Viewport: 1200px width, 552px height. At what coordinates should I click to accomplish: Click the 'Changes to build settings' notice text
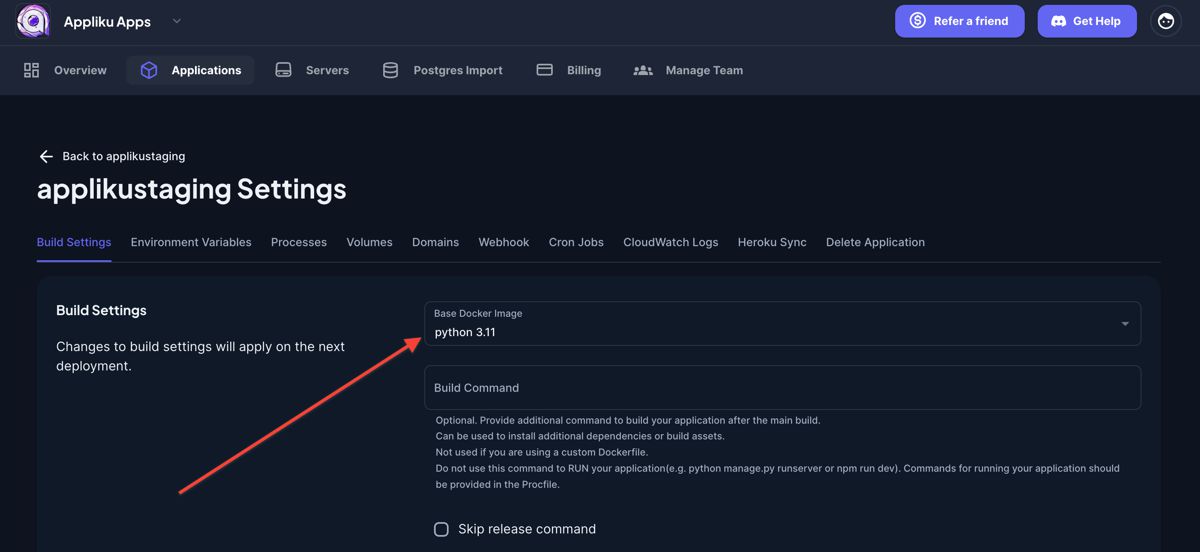(x=200, y=356)
